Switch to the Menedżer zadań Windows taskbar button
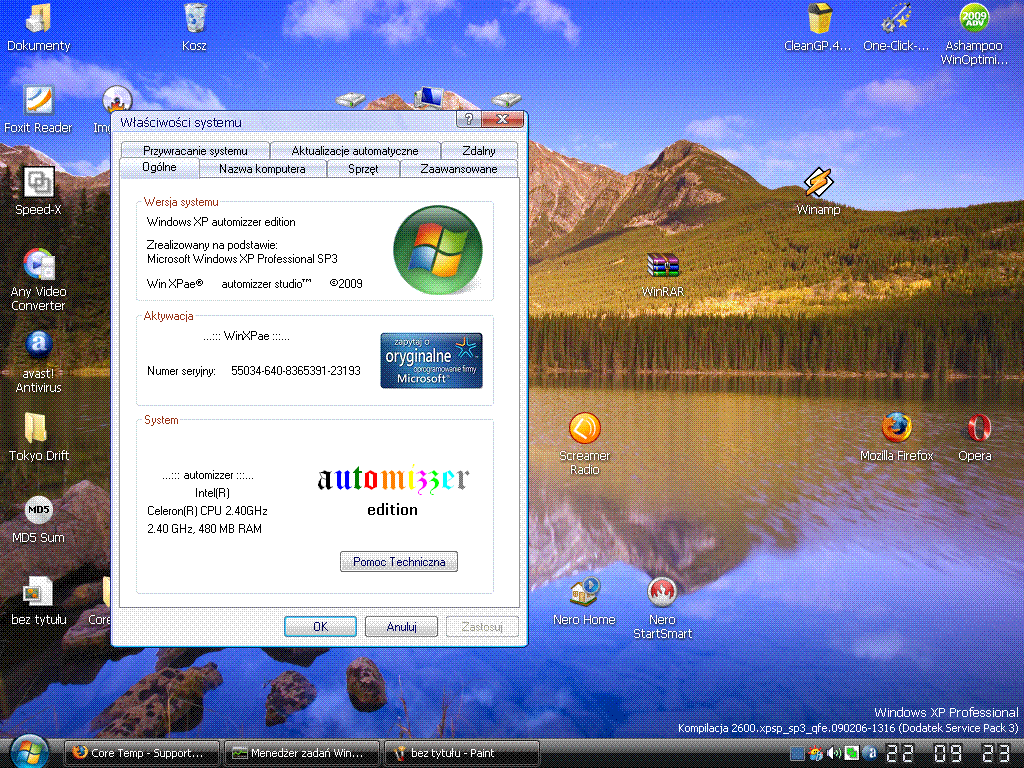The height and width of the screenshot is (768, 1024). coord(302,753)
